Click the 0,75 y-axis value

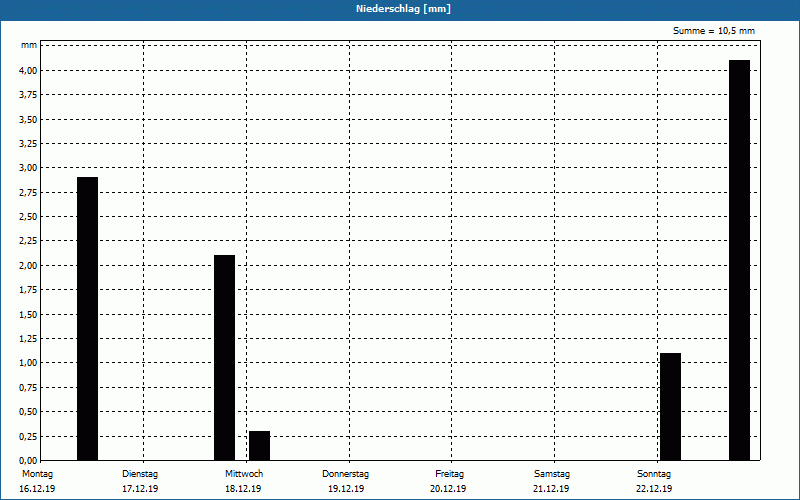[x=28, y=387]
